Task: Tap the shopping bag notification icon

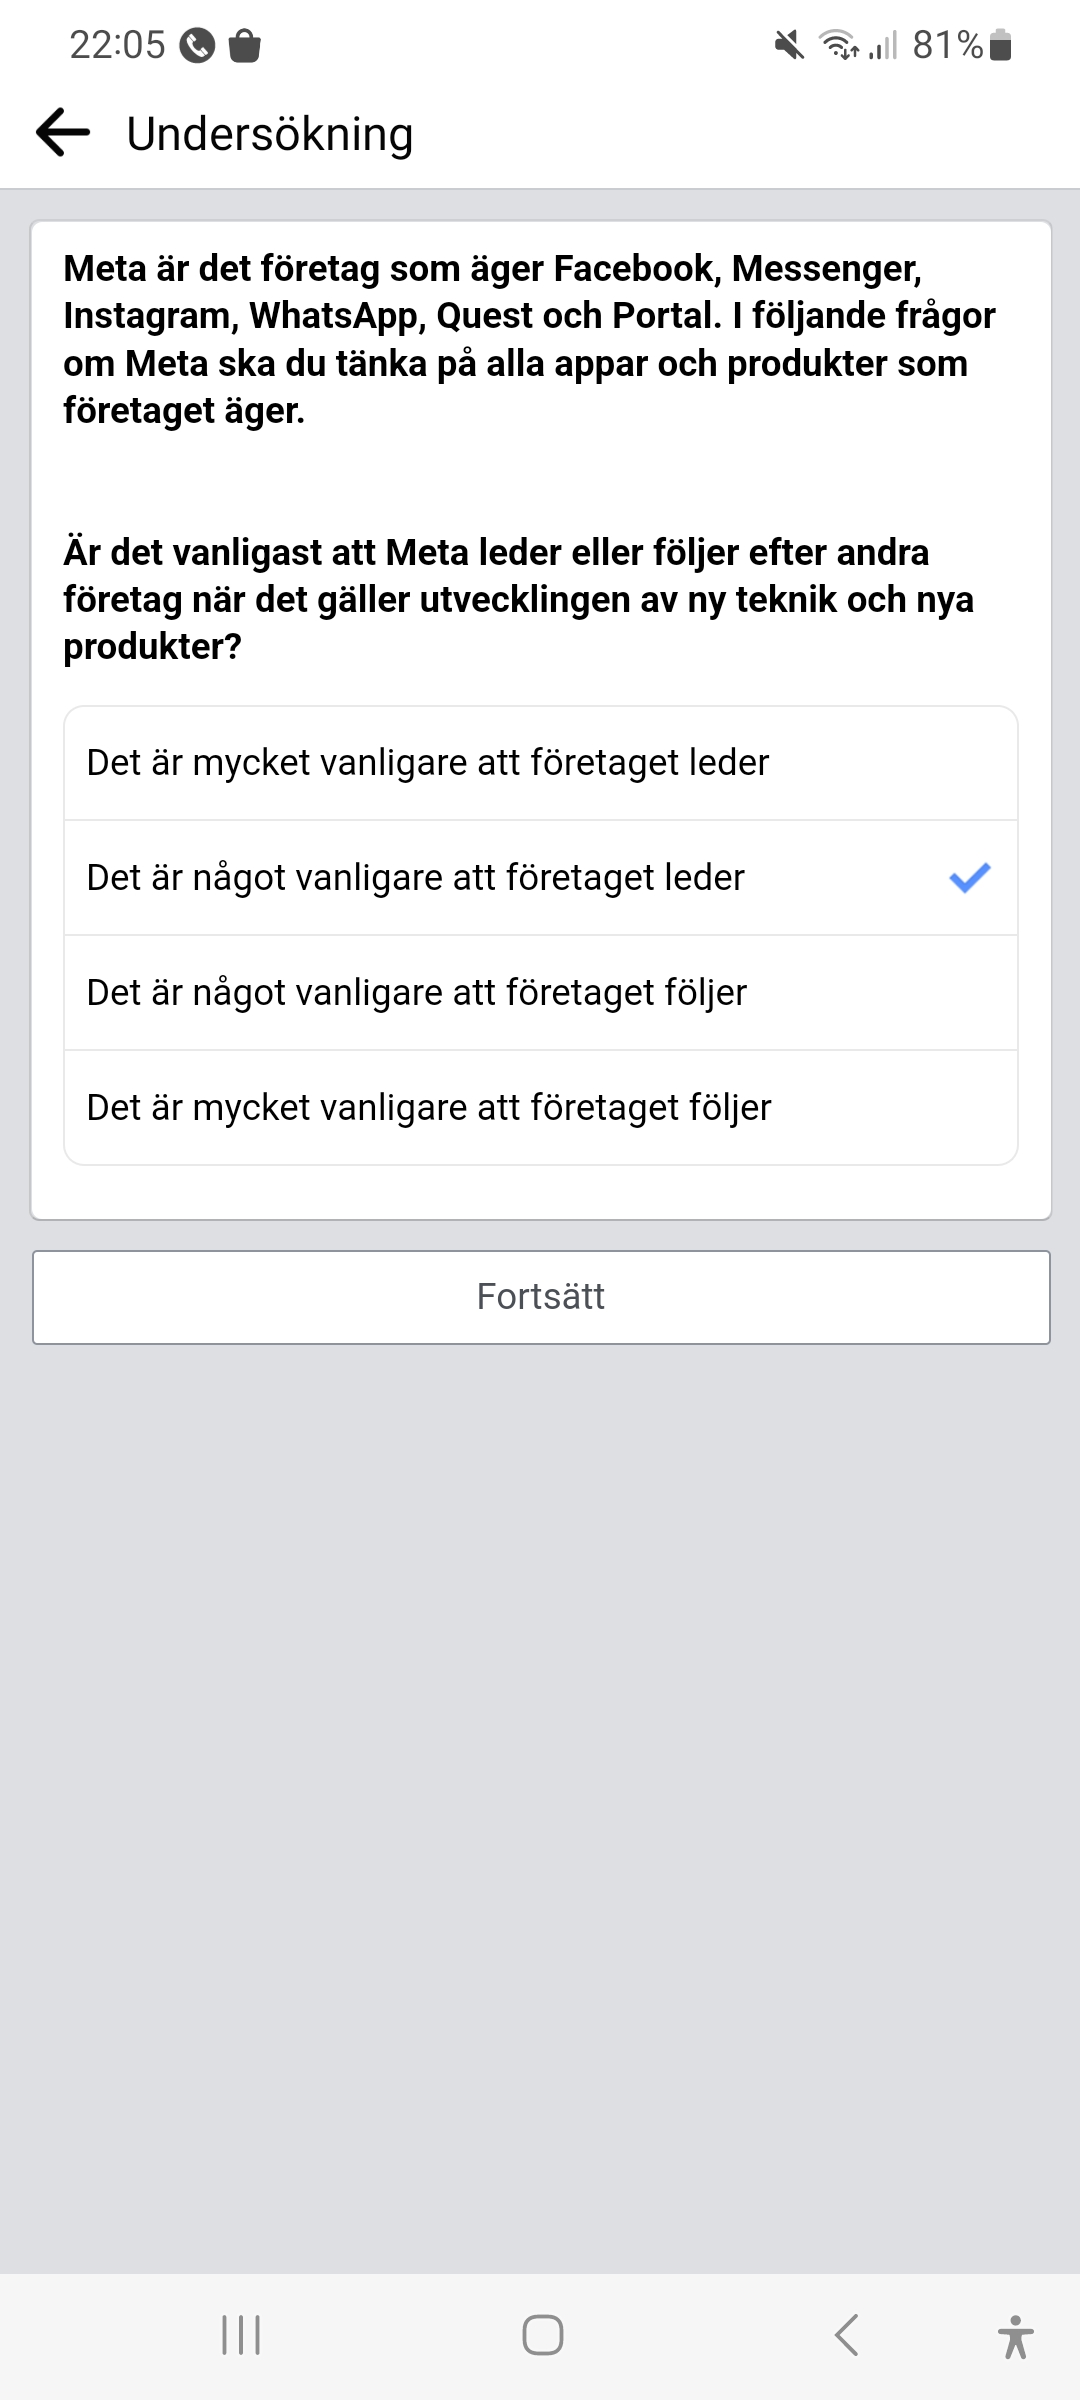Action: pos(245,45)
